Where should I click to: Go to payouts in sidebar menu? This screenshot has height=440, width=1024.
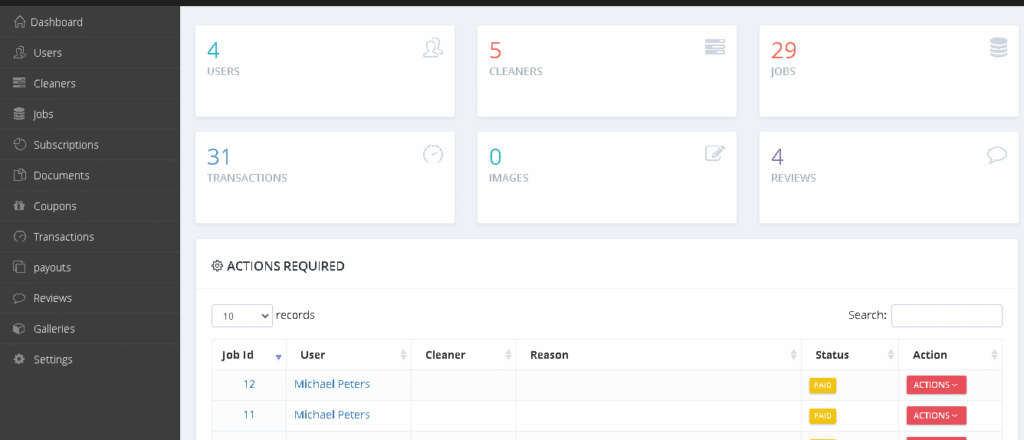(x=52, y=268)
